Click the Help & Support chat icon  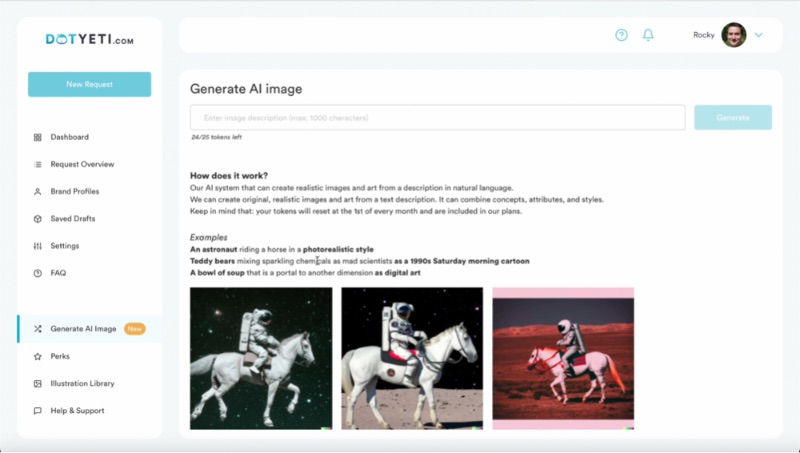point(38,411)
